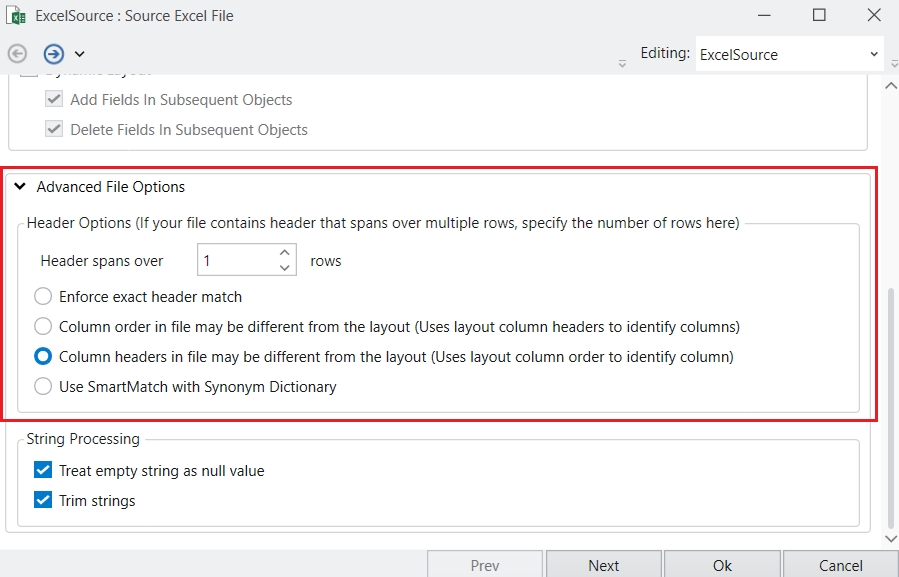
Task: Collapse the Advanced File Options section
Action: 20,187
